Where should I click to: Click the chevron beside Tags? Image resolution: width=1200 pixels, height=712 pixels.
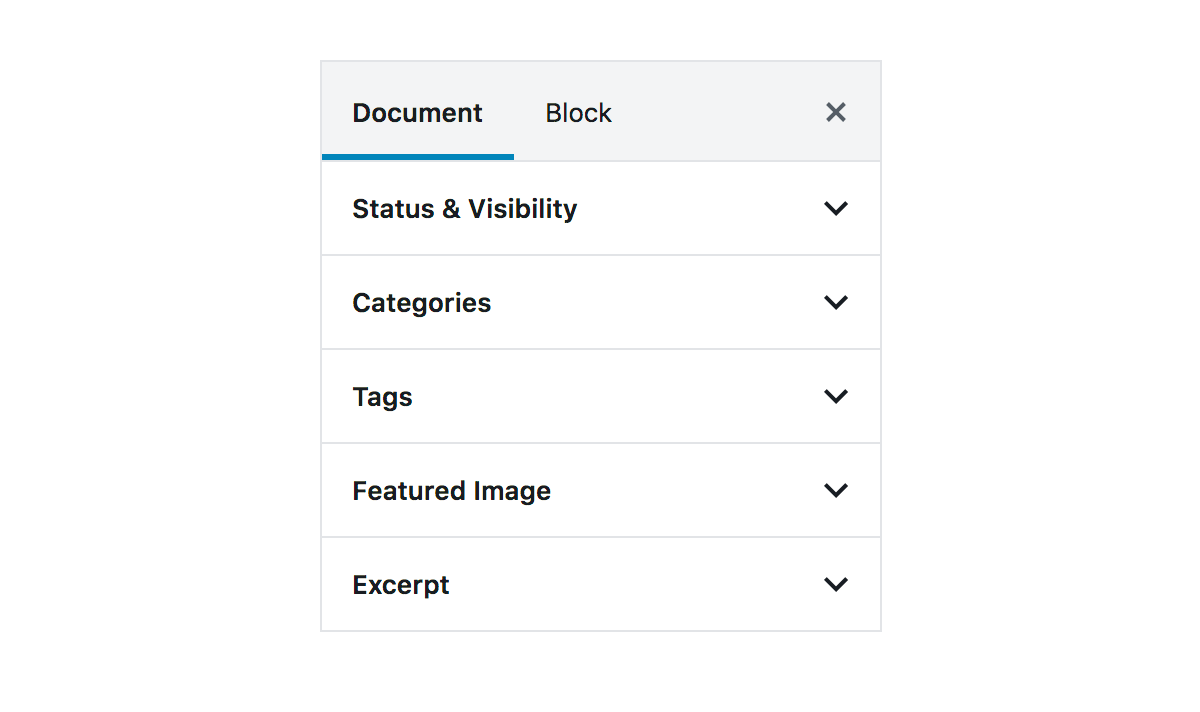click(x=836, y=396)
